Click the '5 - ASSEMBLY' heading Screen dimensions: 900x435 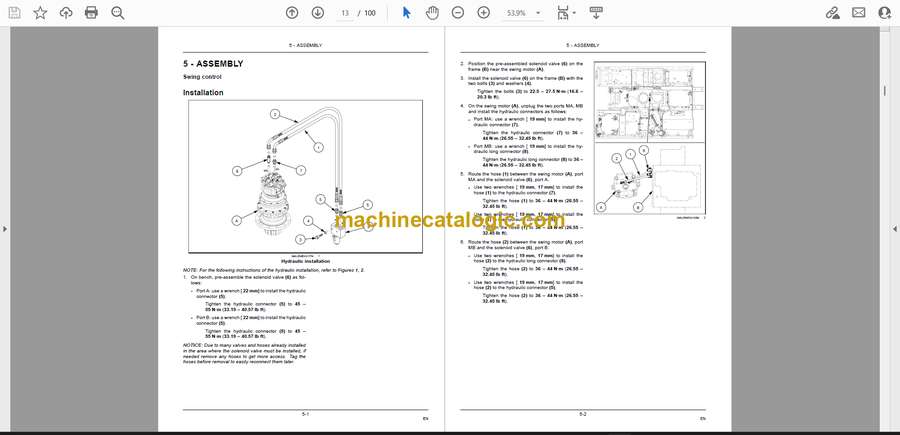pos(212,64)
